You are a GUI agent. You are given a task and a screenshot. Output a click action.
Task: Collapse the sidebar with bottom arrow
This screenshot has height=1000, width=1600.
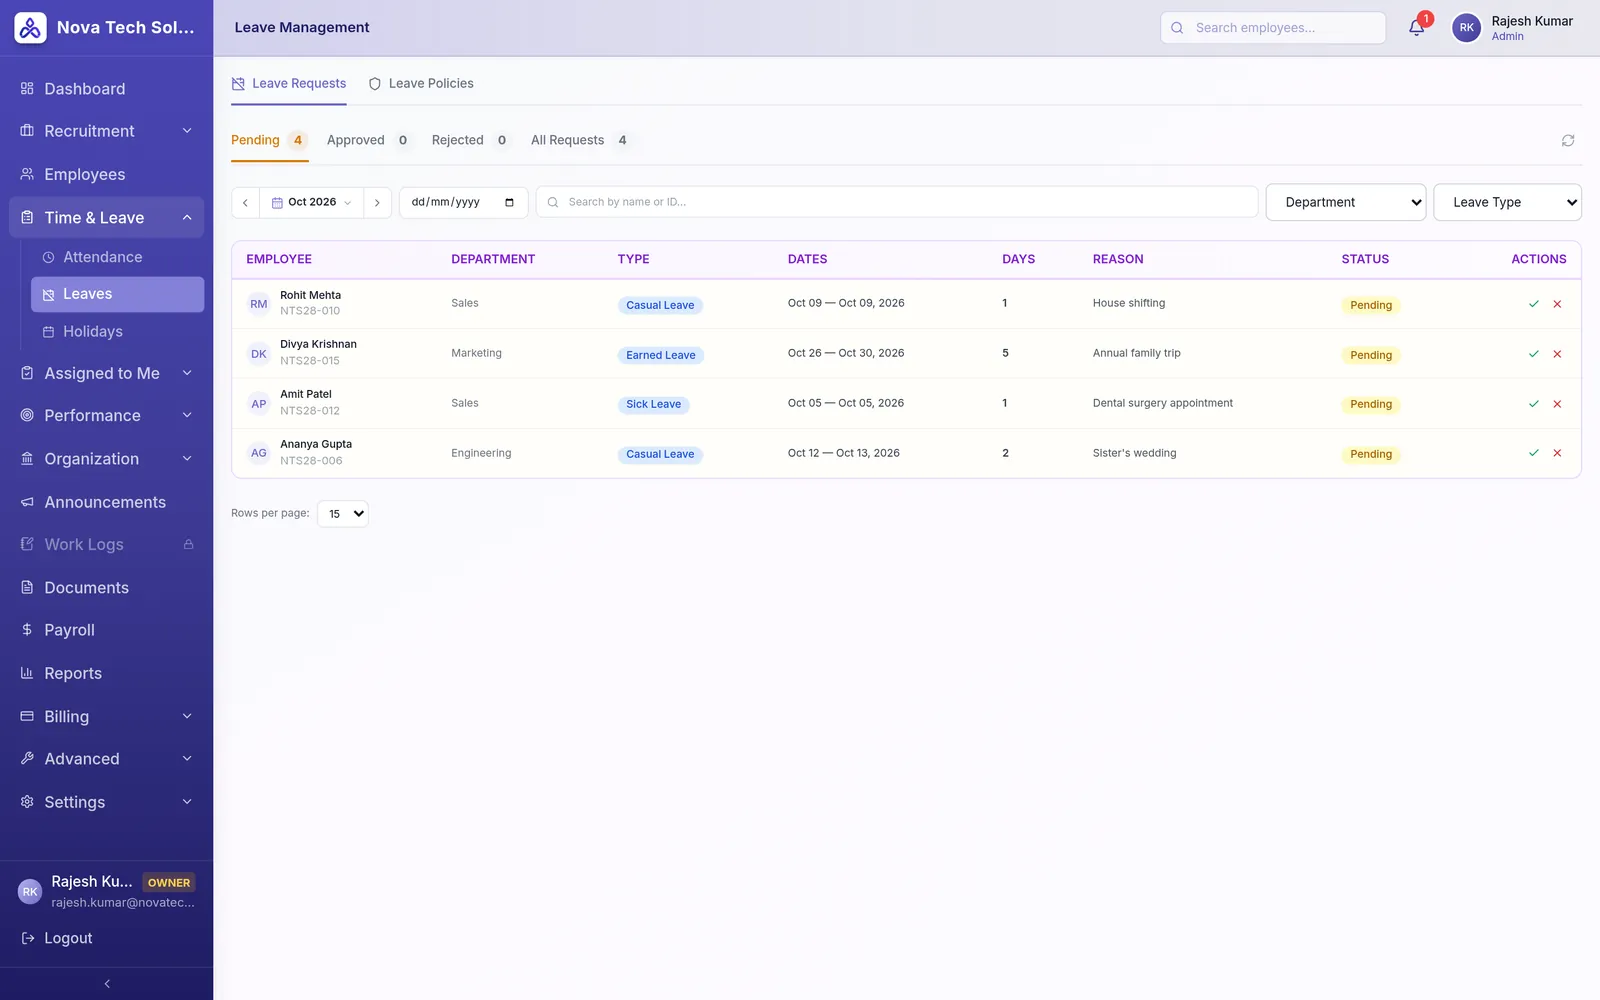(x=107, y=984)
